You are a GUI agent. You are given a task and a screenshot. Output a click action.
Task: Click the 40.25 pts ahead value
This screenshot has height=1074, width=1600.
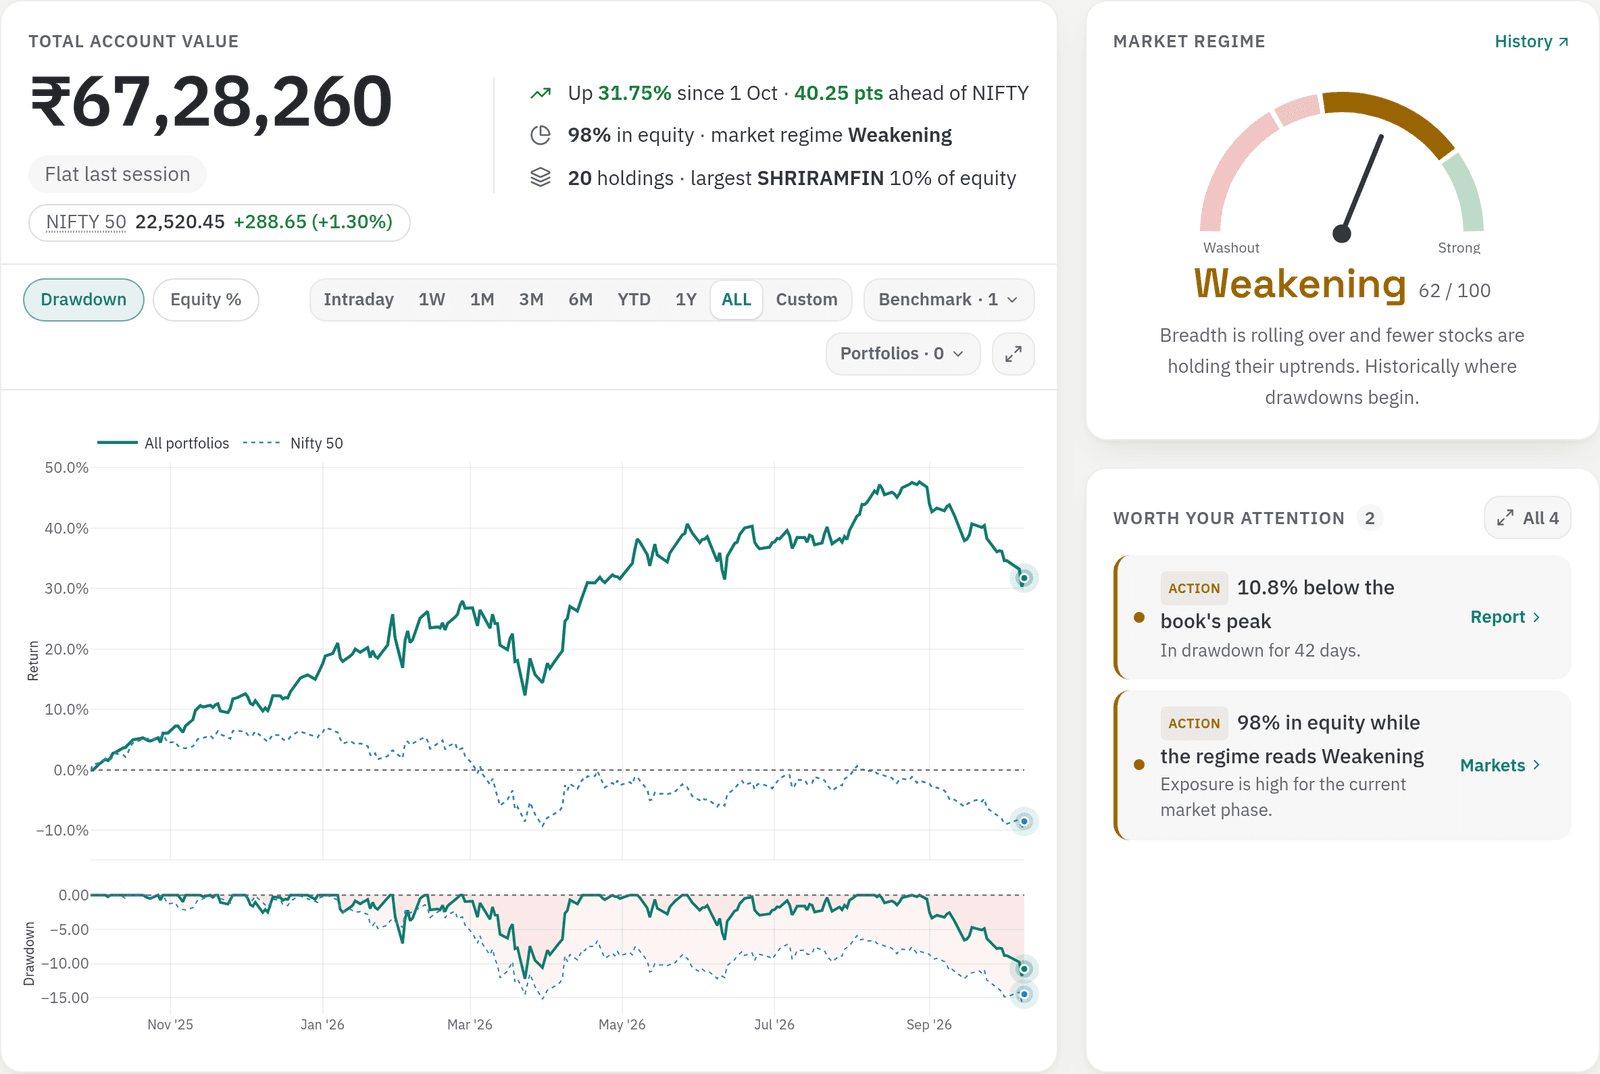click(x=839, y=93)
